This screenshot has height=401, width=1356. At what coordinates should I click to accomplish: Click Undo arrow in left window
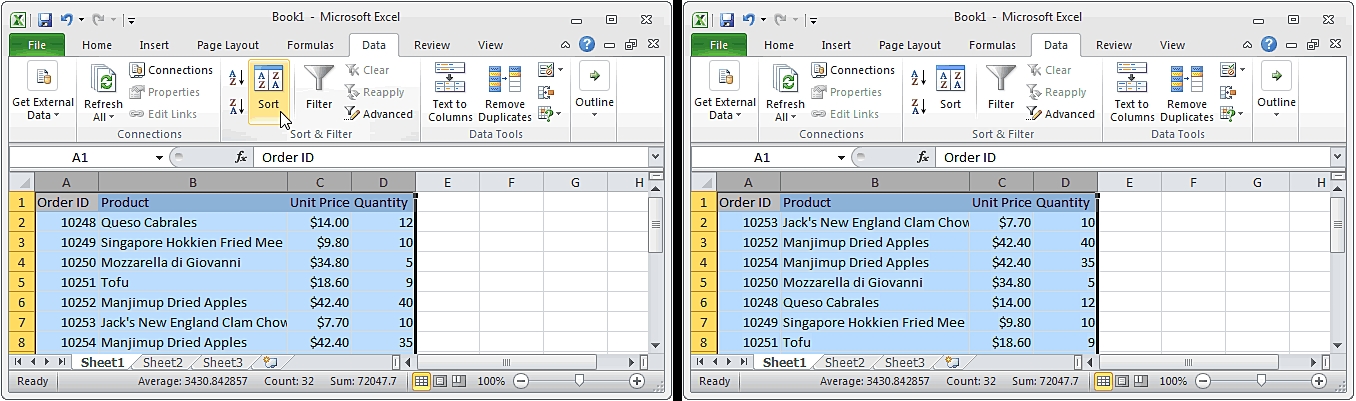pyautogui.click(x=67, y=18)
